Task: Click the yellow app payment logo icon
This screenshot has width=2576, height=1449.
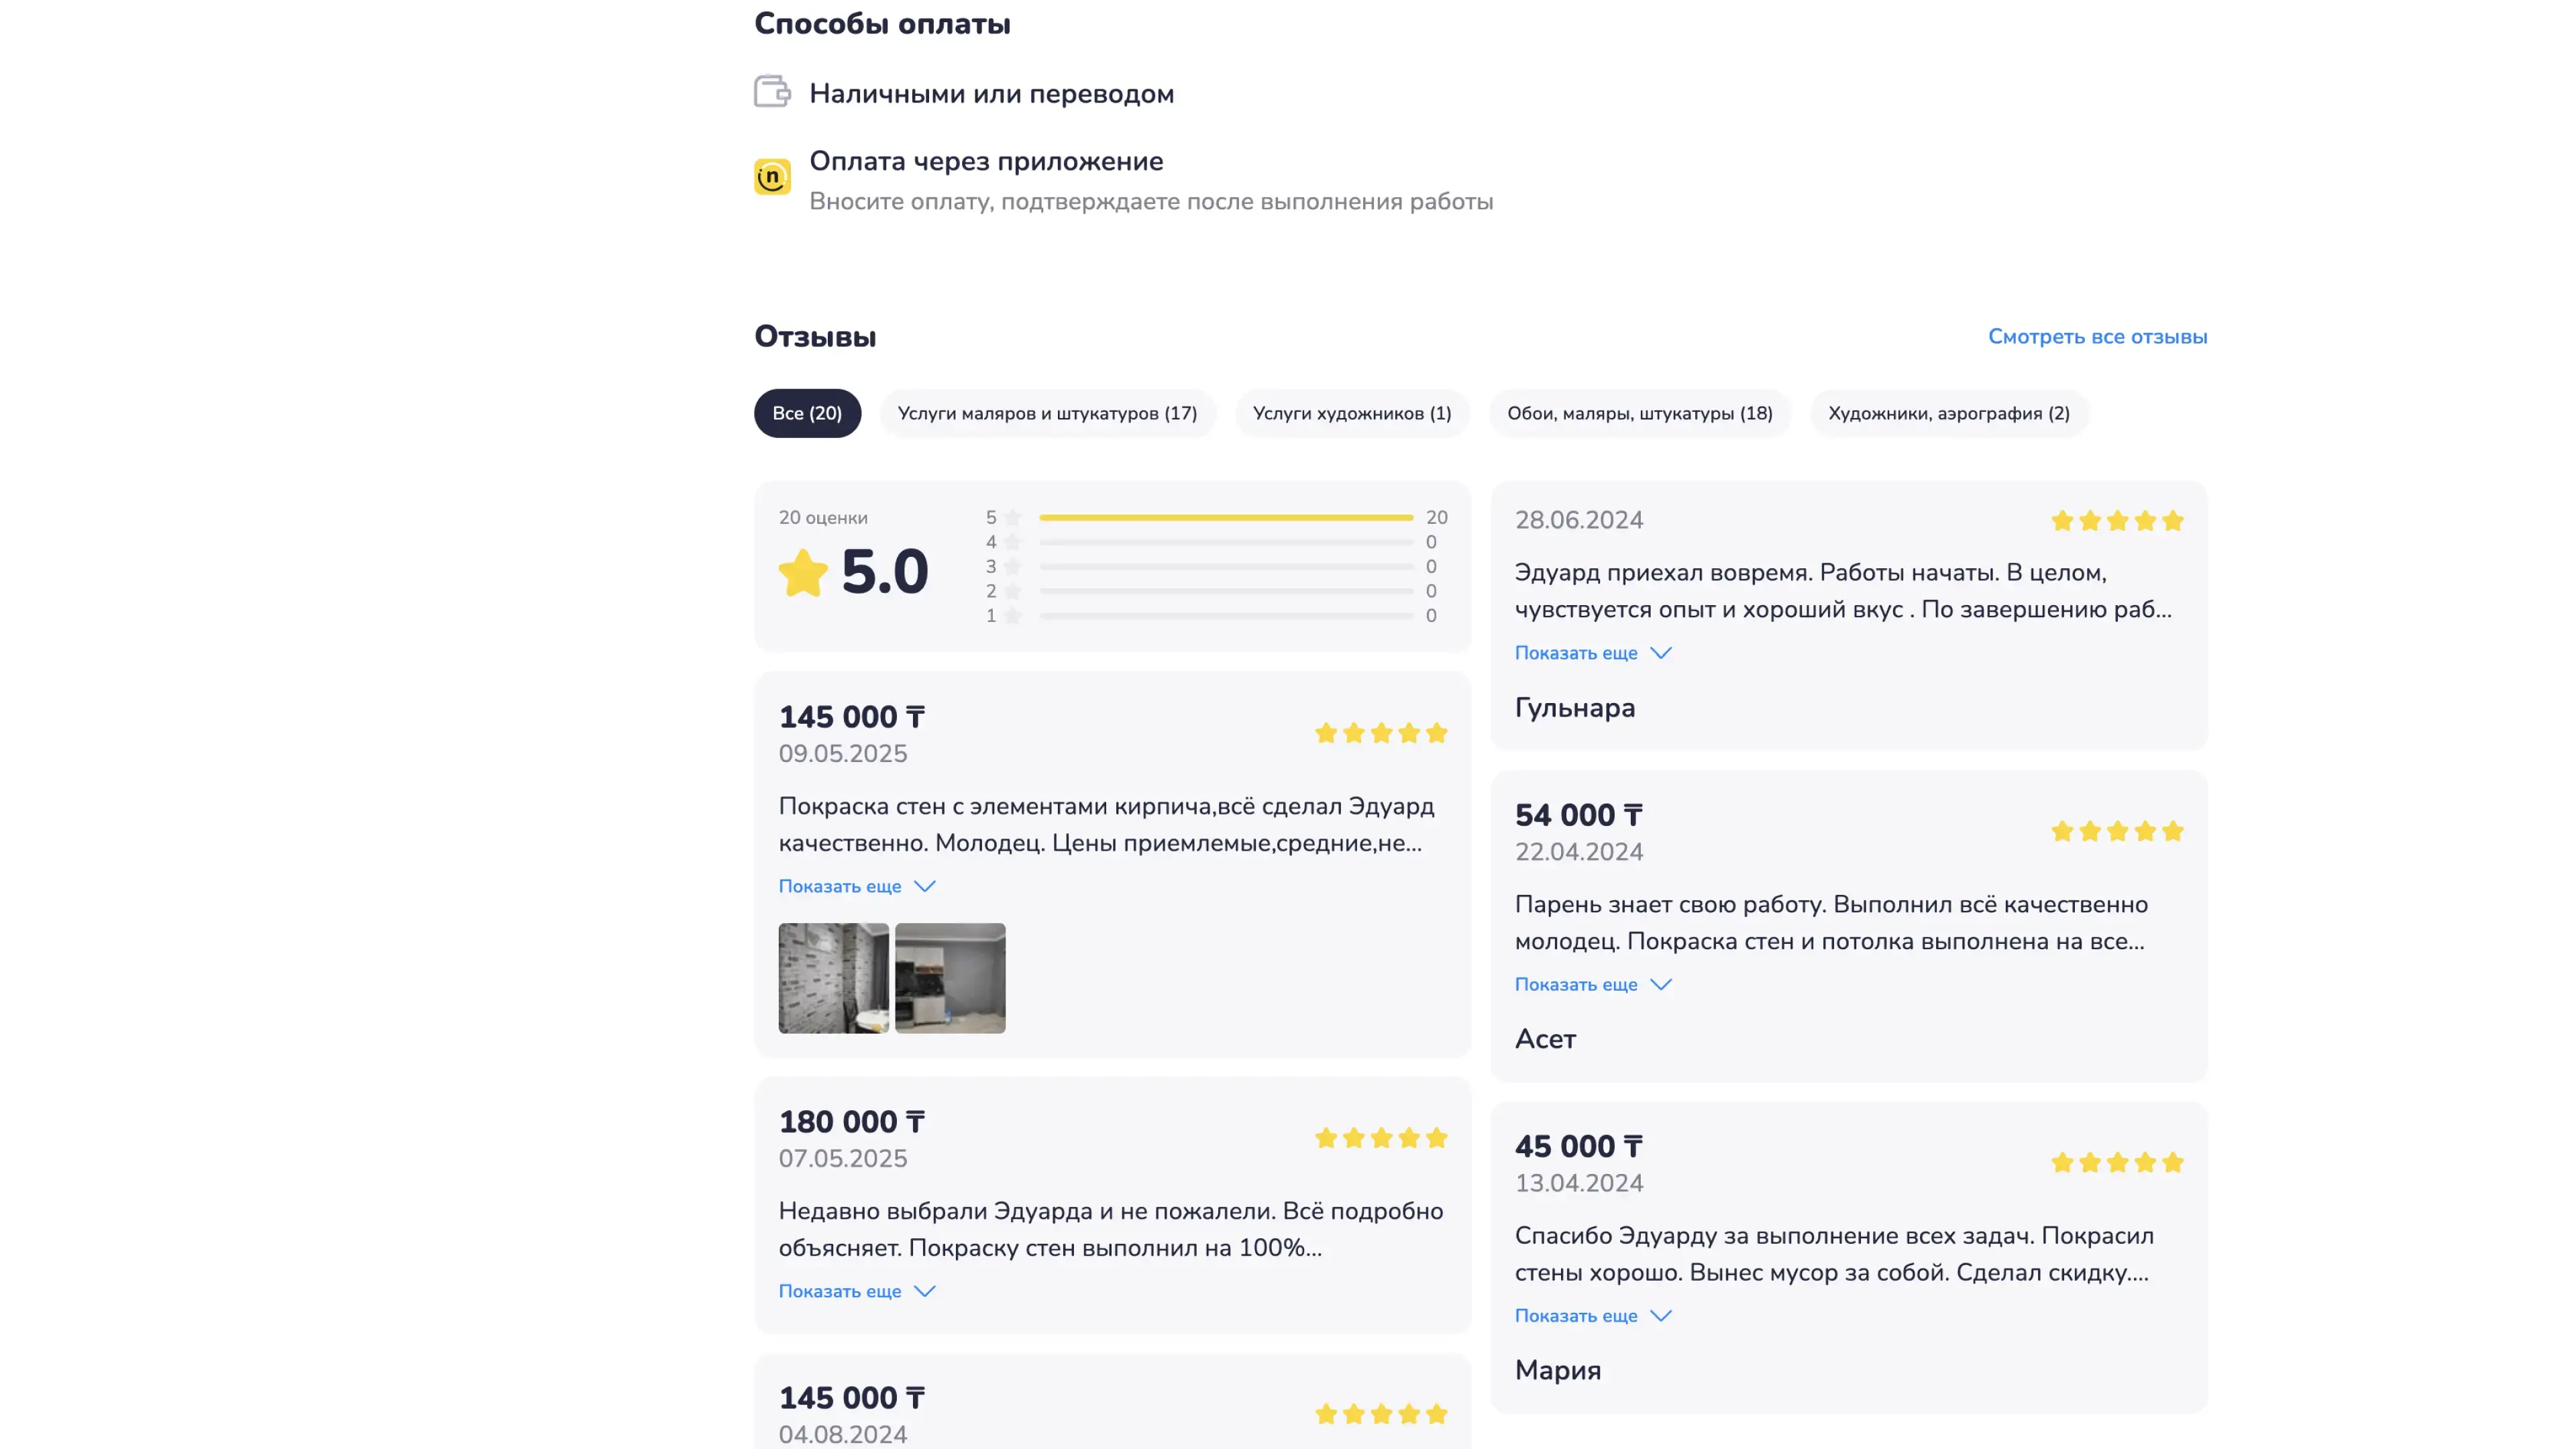Action: pyautogui.click(x=772, y=177)
